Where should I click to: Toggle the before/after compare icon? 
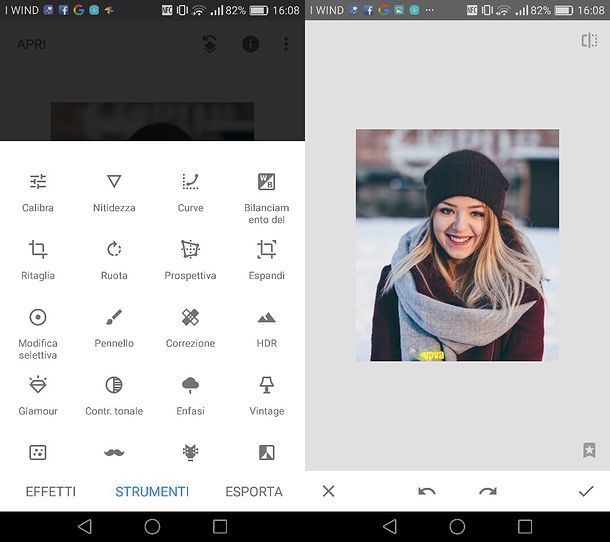coord(589,40)
